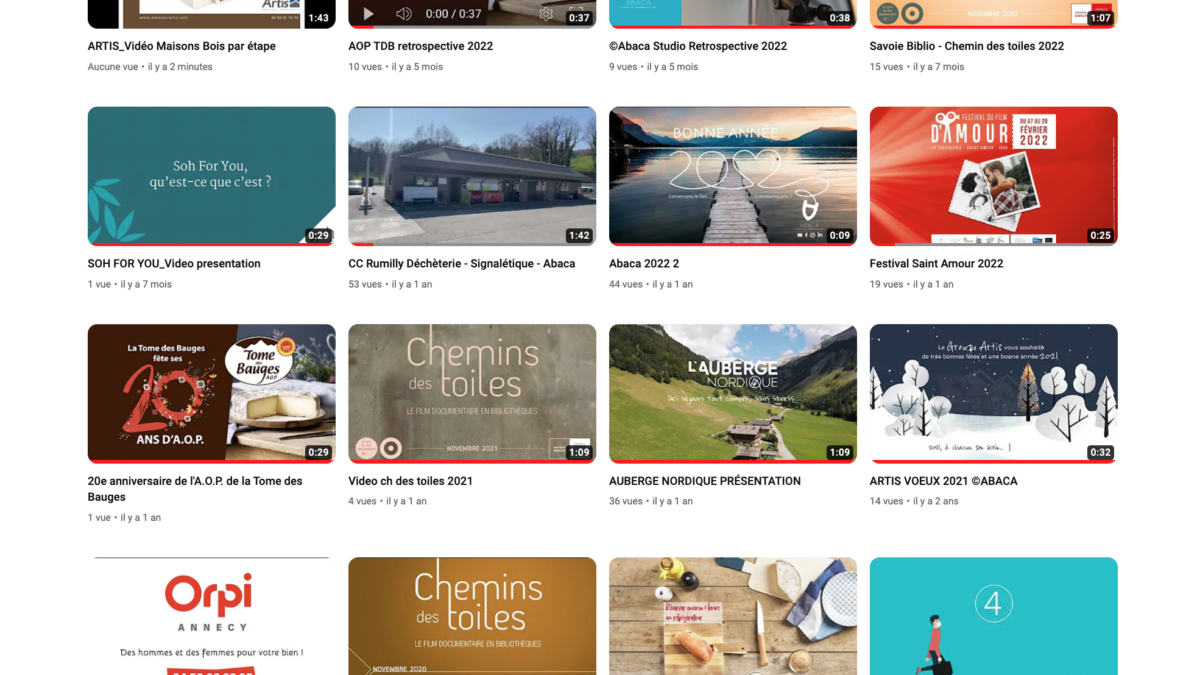Click the 0:38 duration badge on Abaca Studio Retrospective
1200x675 pixels.
click(x=840, y=18)
